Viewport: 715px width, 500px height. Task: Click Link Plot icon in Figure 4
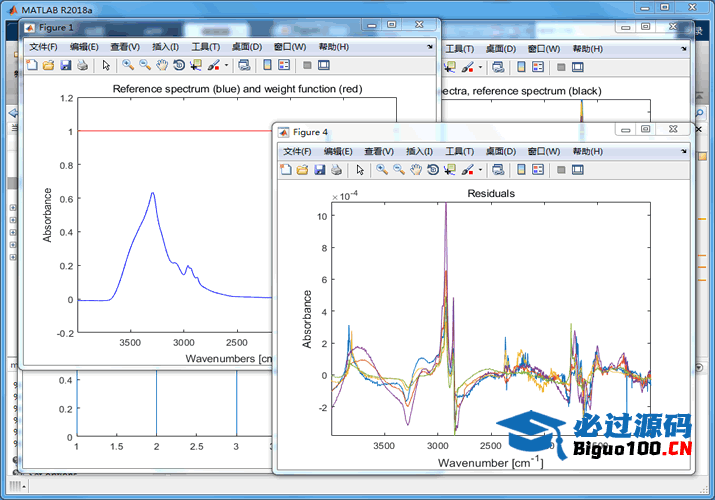coord(498,170)
